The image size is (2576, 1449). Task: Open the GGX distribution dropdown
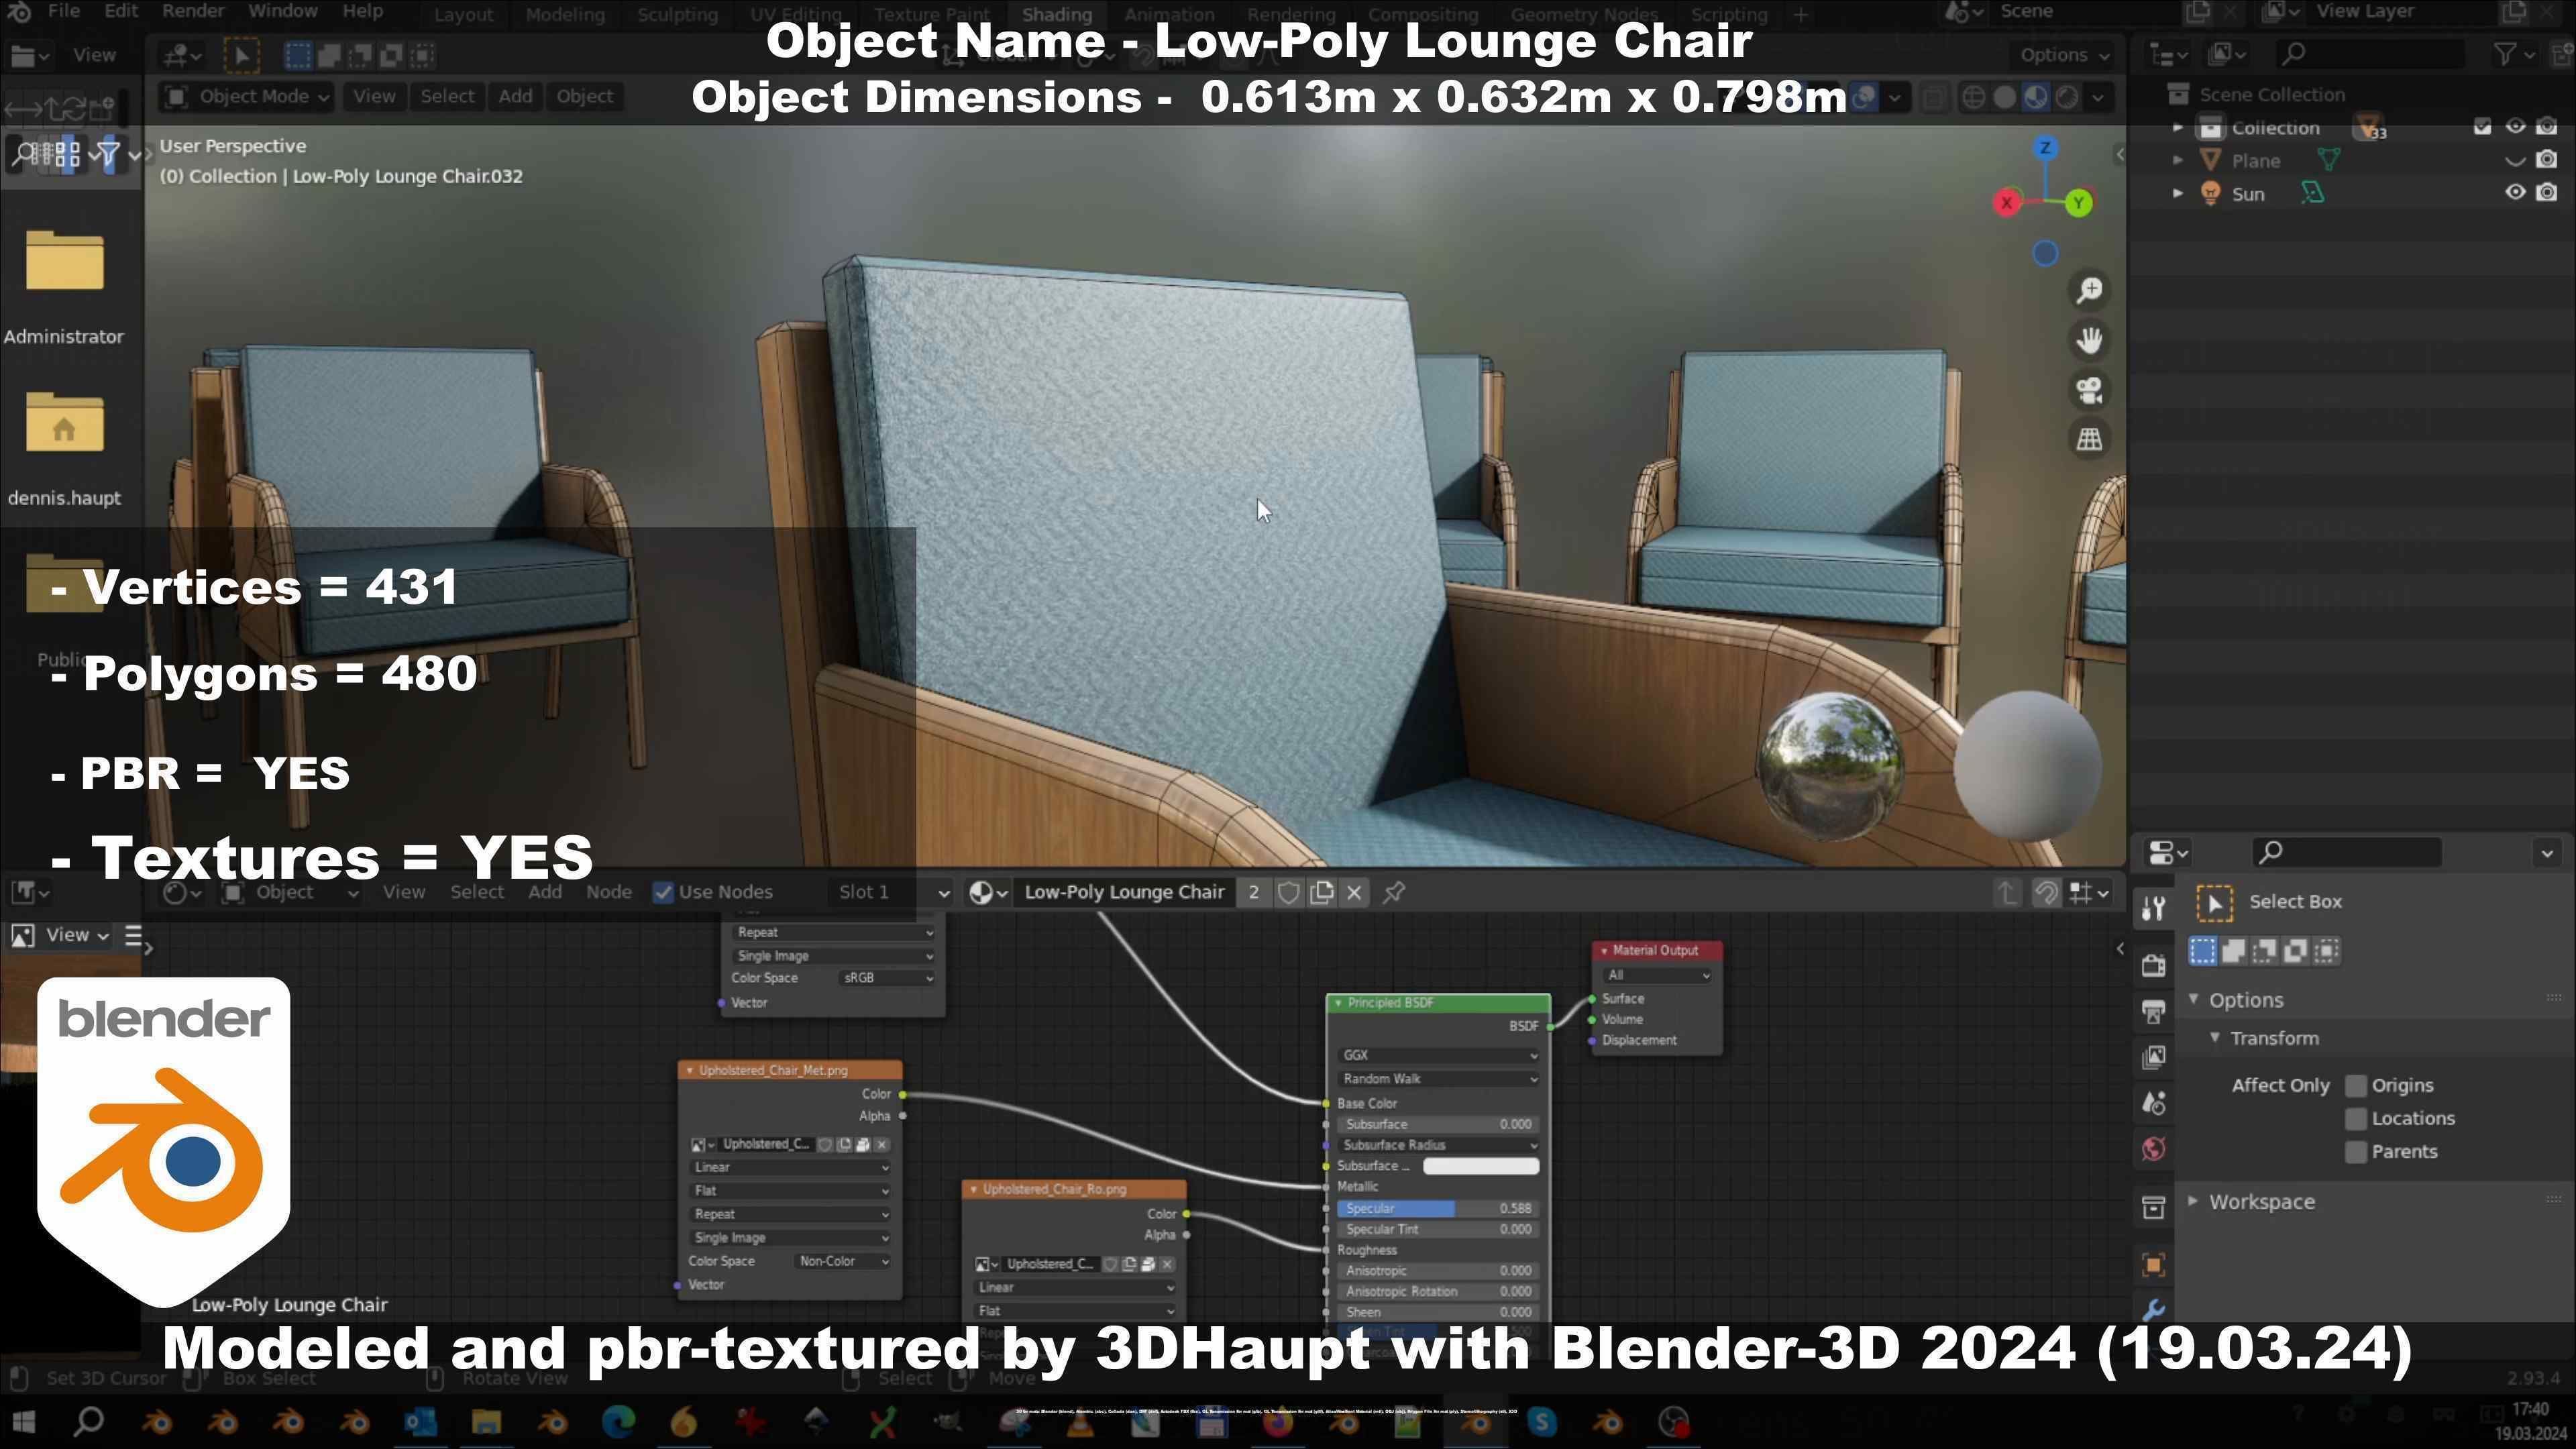click(x=1437, y=1055)
